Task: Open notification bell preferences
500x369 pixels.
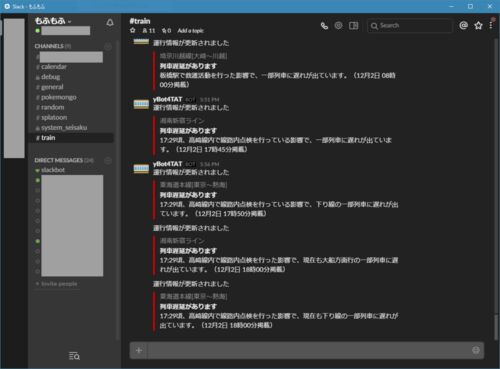Action: tap(110, 23)
